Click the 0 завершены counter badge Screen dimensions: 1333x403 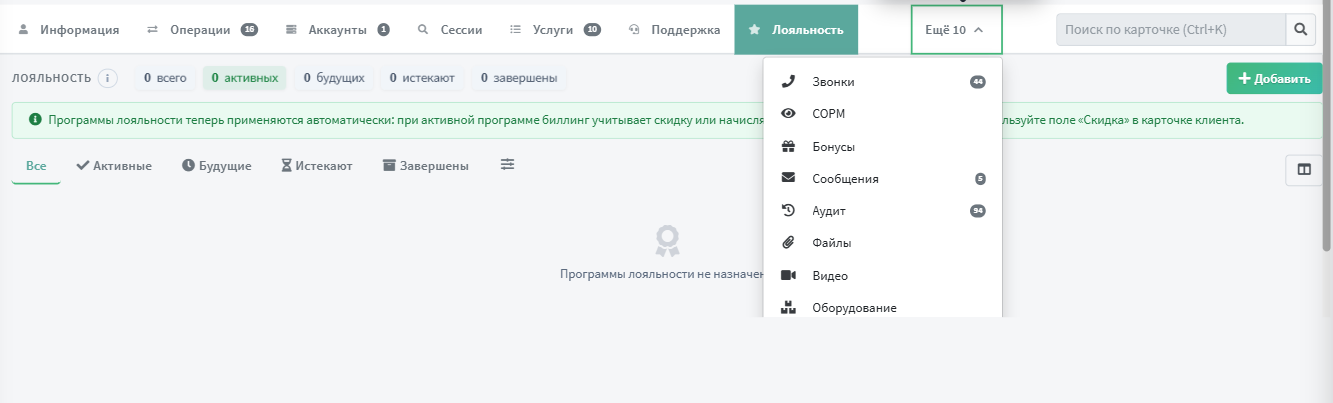pyautogui.click(x=518, y=78)
